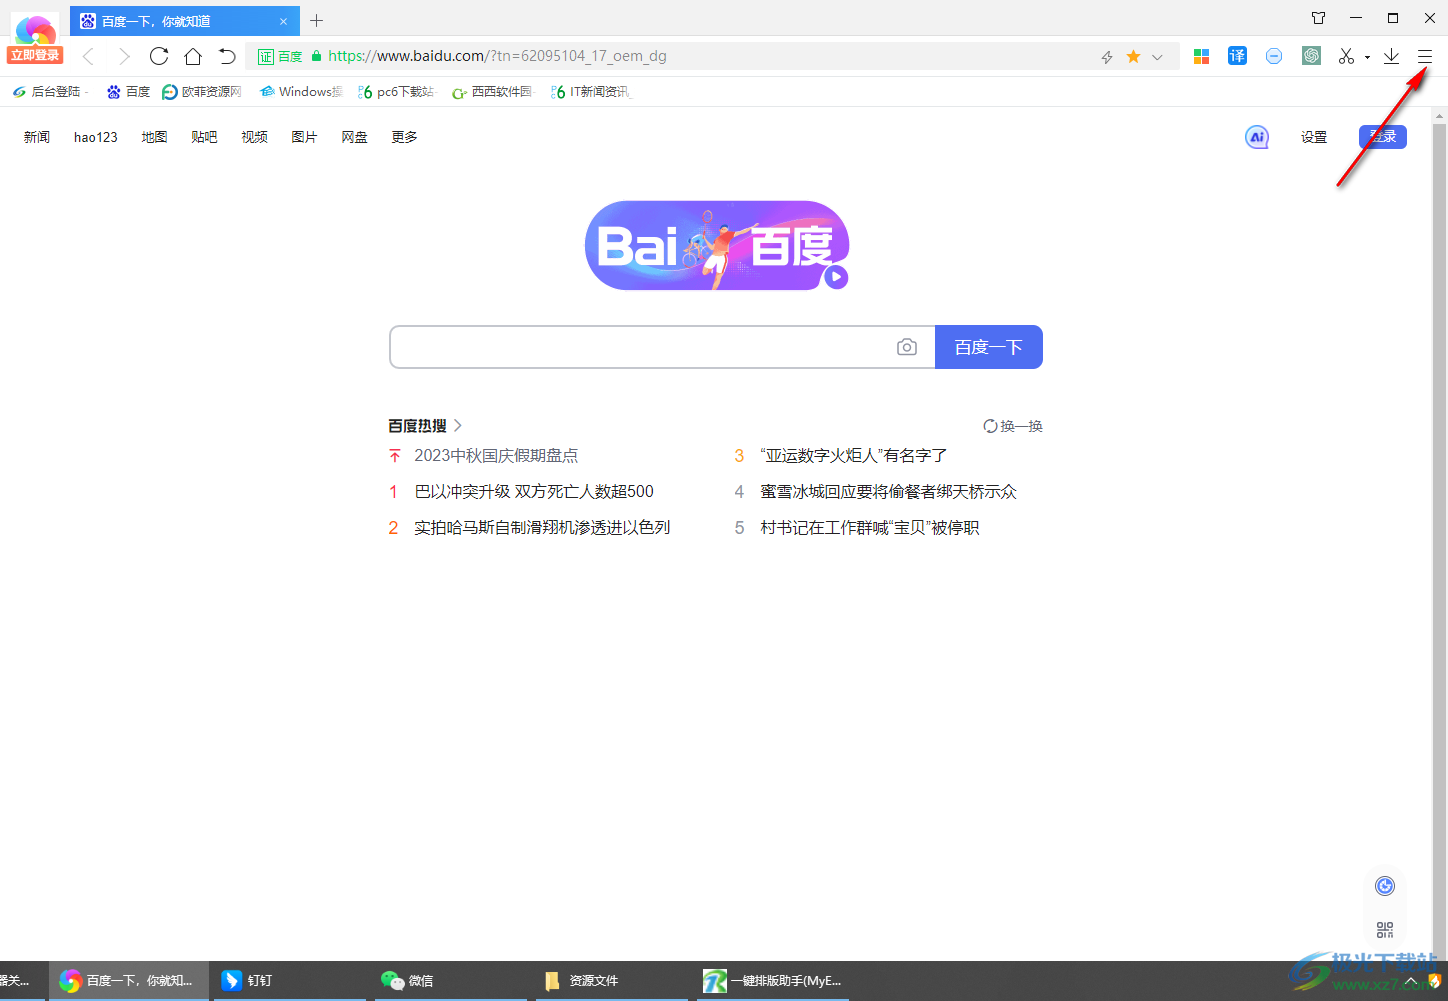
Task: Click the green site certificate 证 badge
Action: [x=266, y=57]
